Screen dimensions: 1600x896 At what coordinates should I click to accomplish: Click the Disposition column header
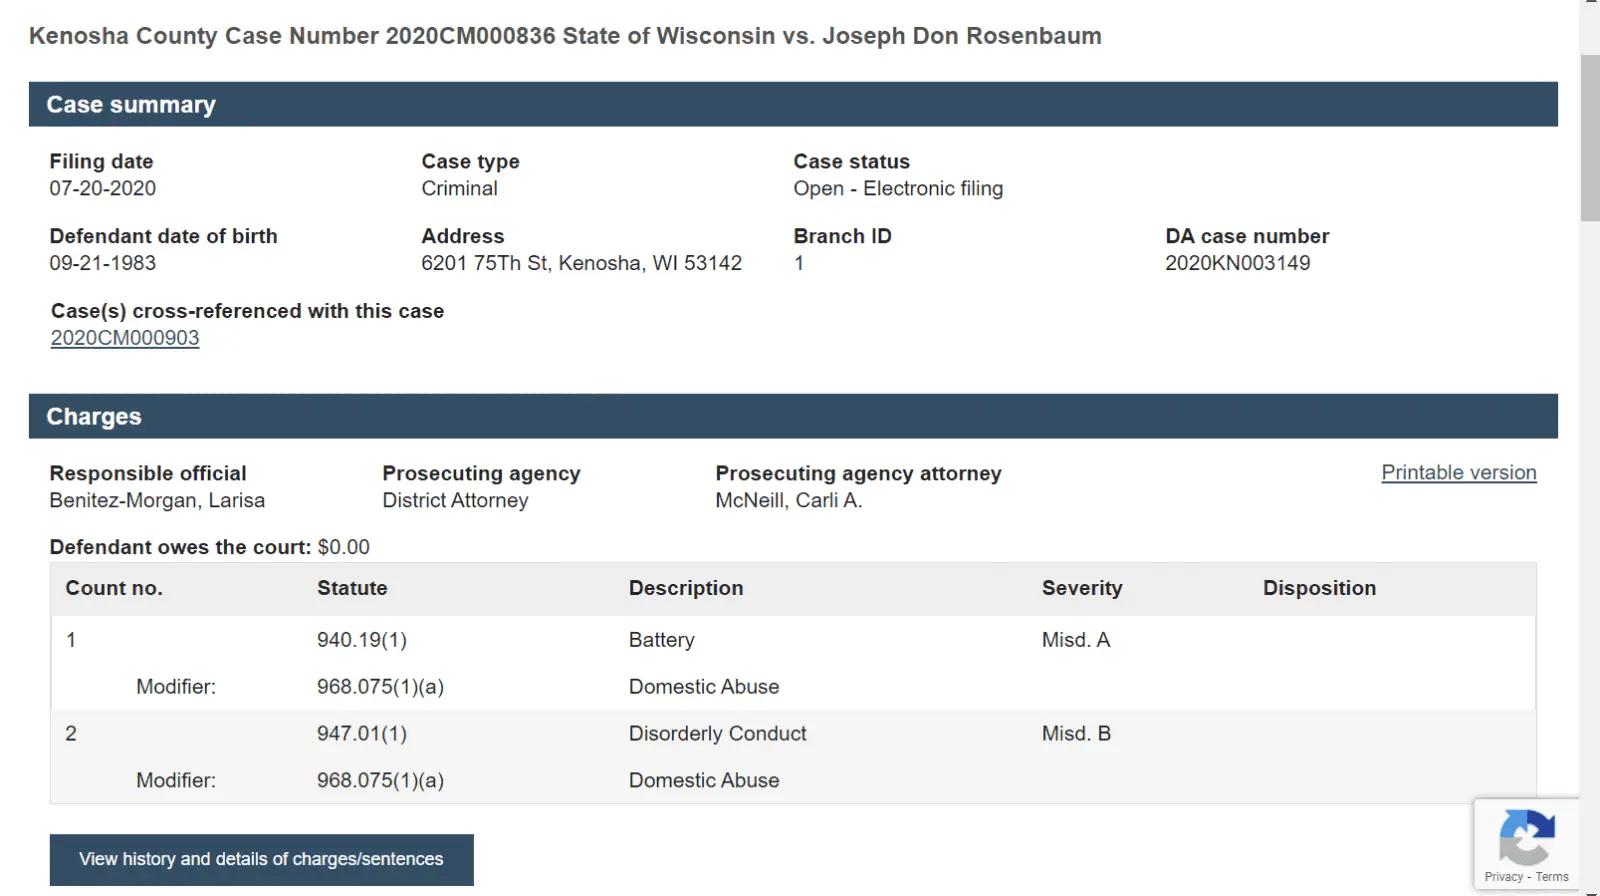pos(1318,588)
